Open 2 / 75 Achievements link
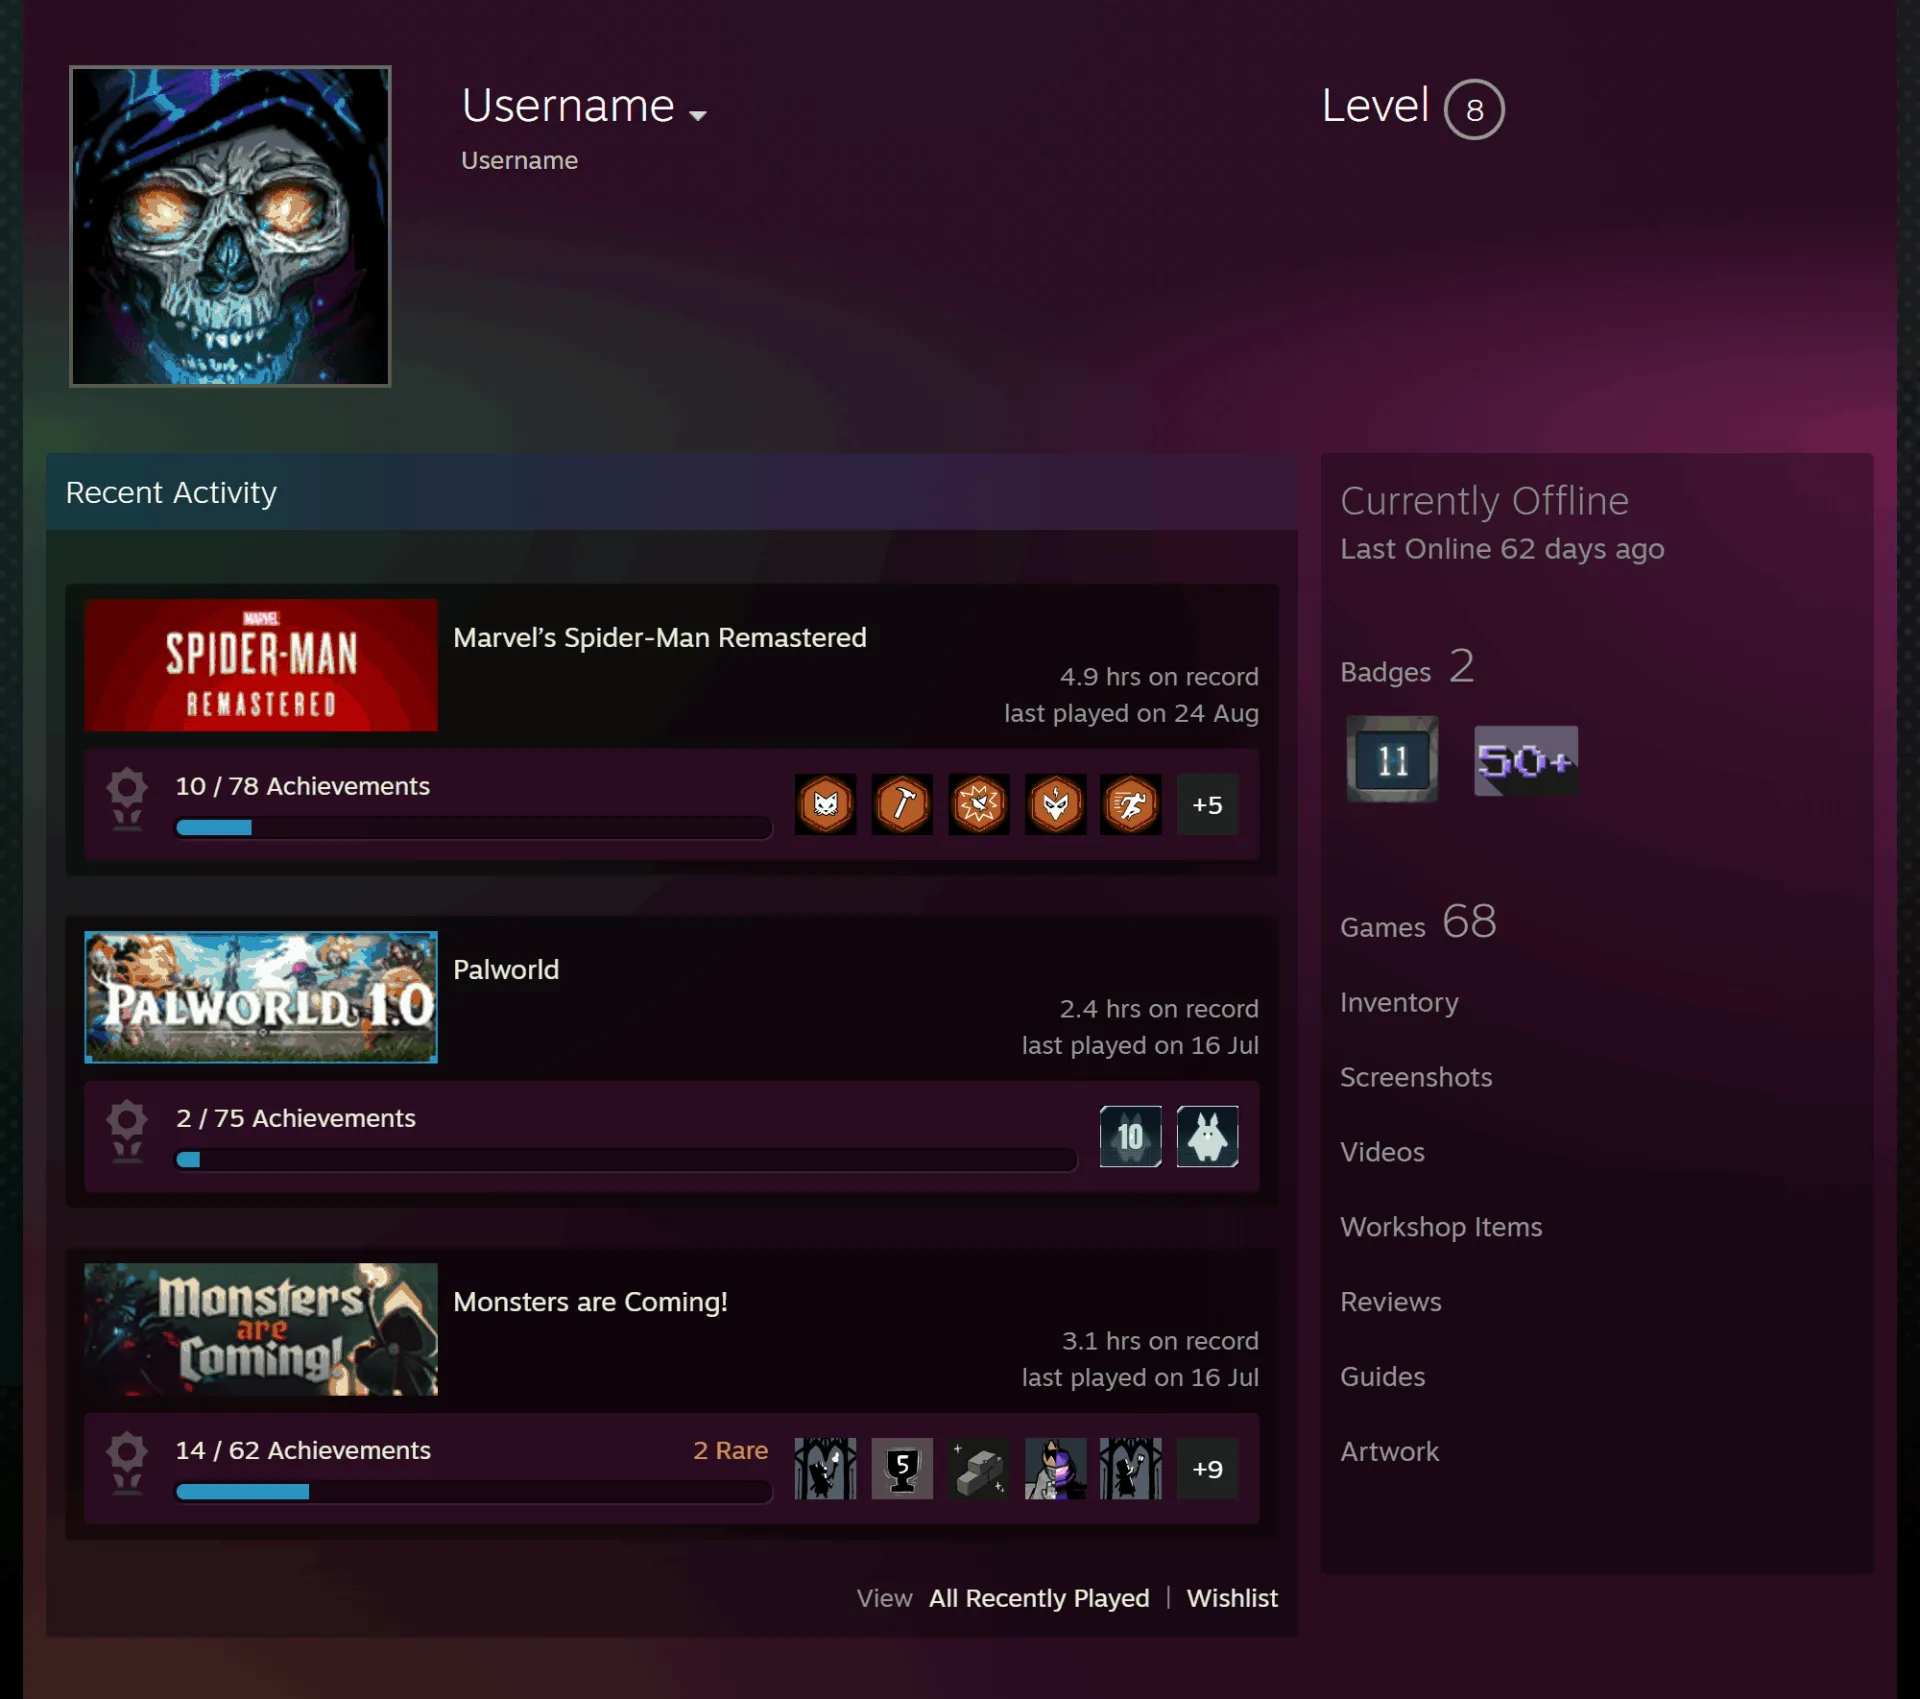Viewport: 1920px width, 1699px height. tap(296, 1118)
